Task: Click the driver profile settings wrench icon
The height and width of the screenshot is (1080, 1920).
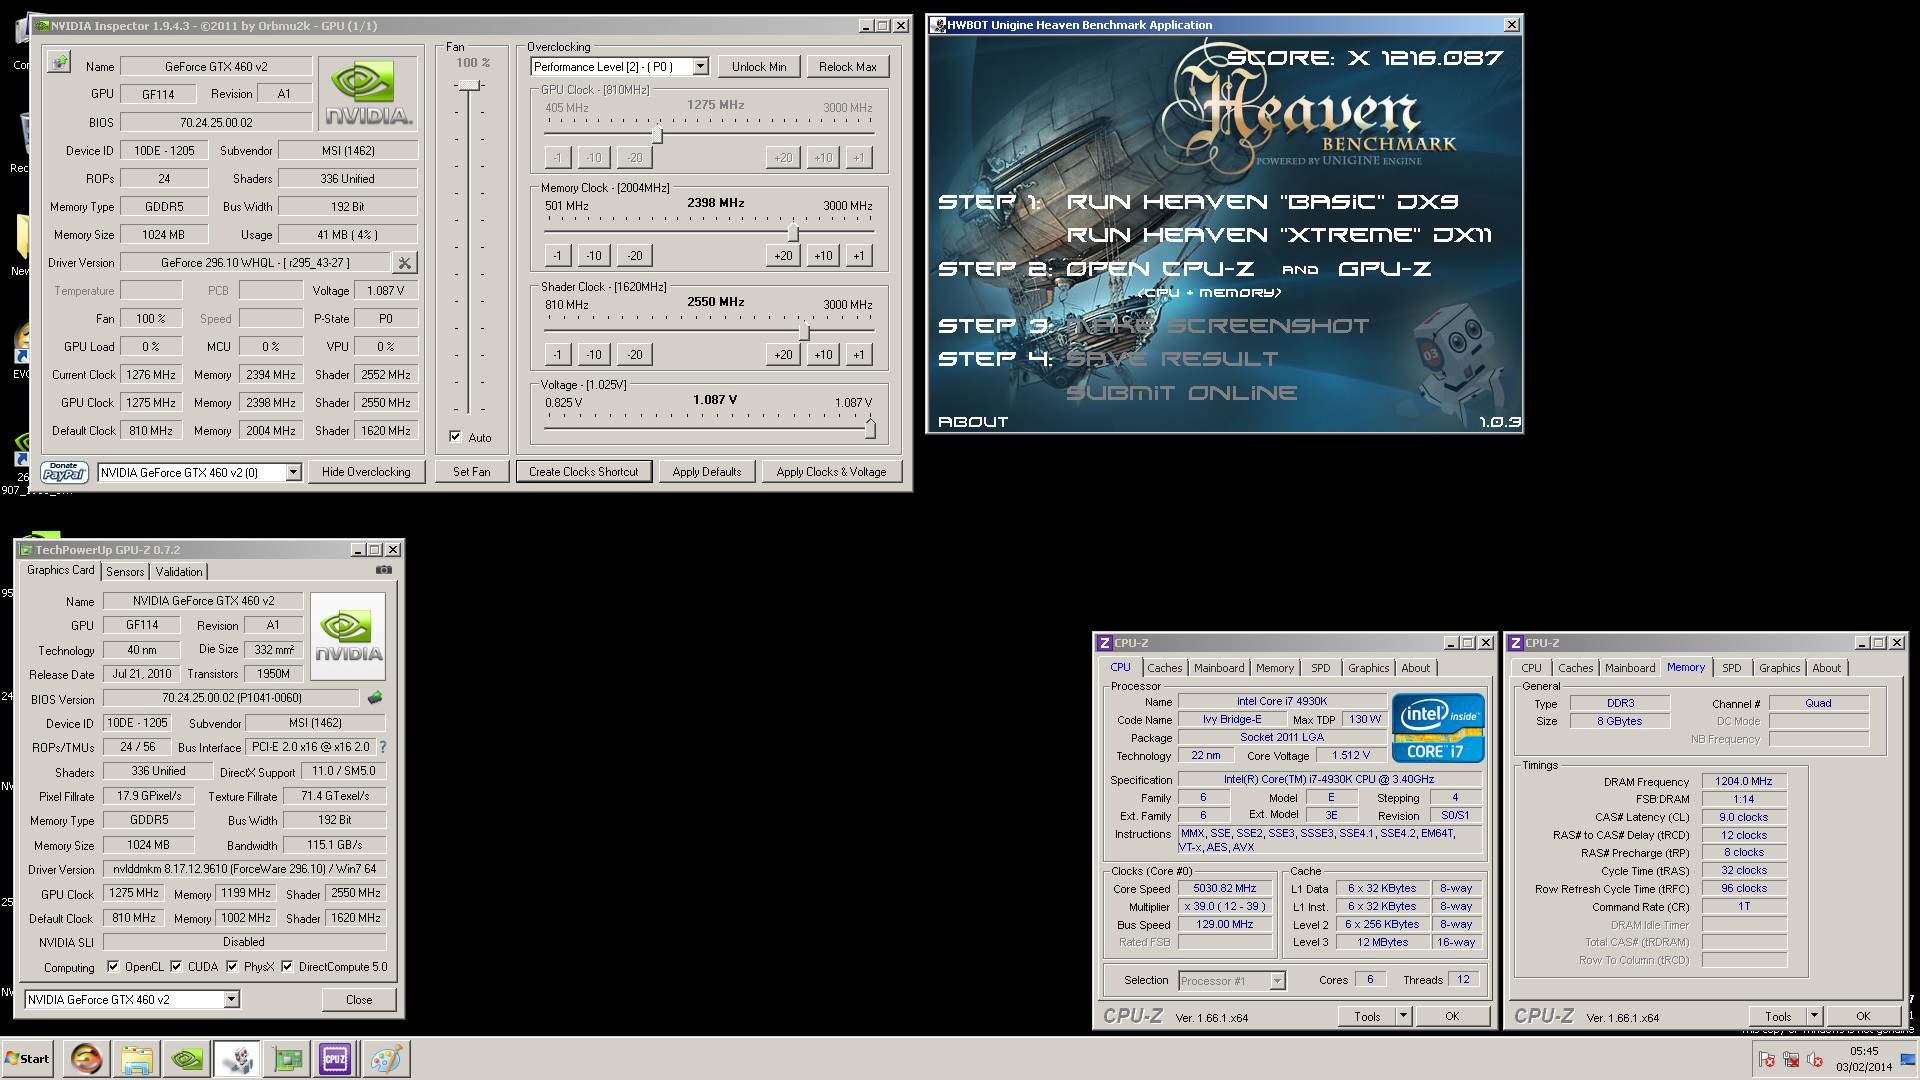Action: (404, 263)
